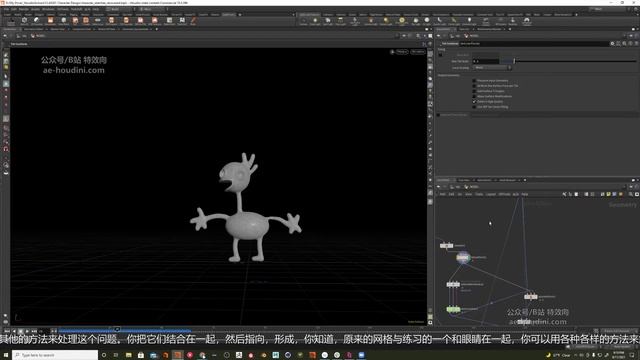Image resolution: width=640 pixels, height=360 pixels.
Task: Select the Gamepad Camera shelf tool
Action: click(x=527, y=21)
